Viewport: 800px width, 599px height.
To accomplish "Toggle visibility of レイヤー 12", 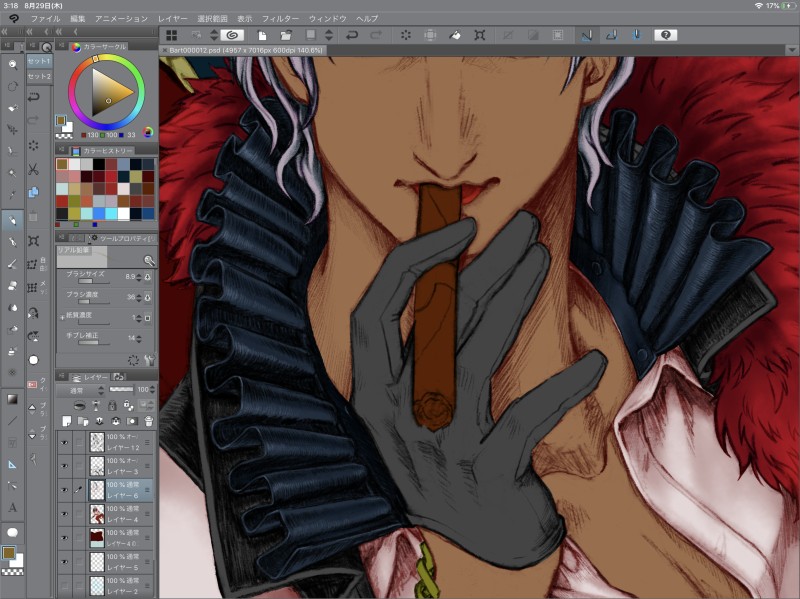I will [x=64, y=442].
